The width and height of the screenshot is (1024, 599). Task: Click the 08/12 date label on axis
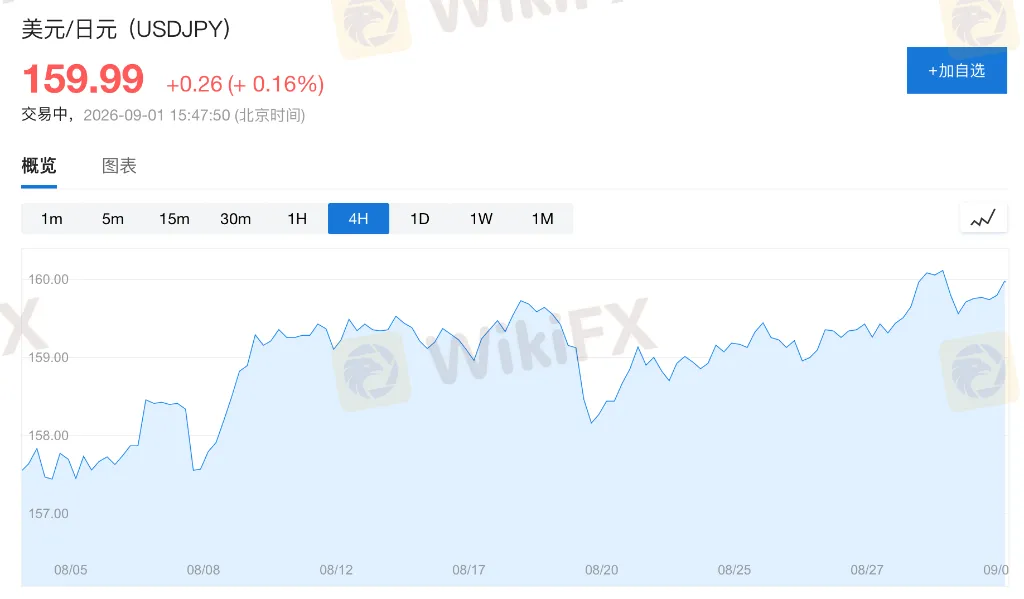pos(336,570)
